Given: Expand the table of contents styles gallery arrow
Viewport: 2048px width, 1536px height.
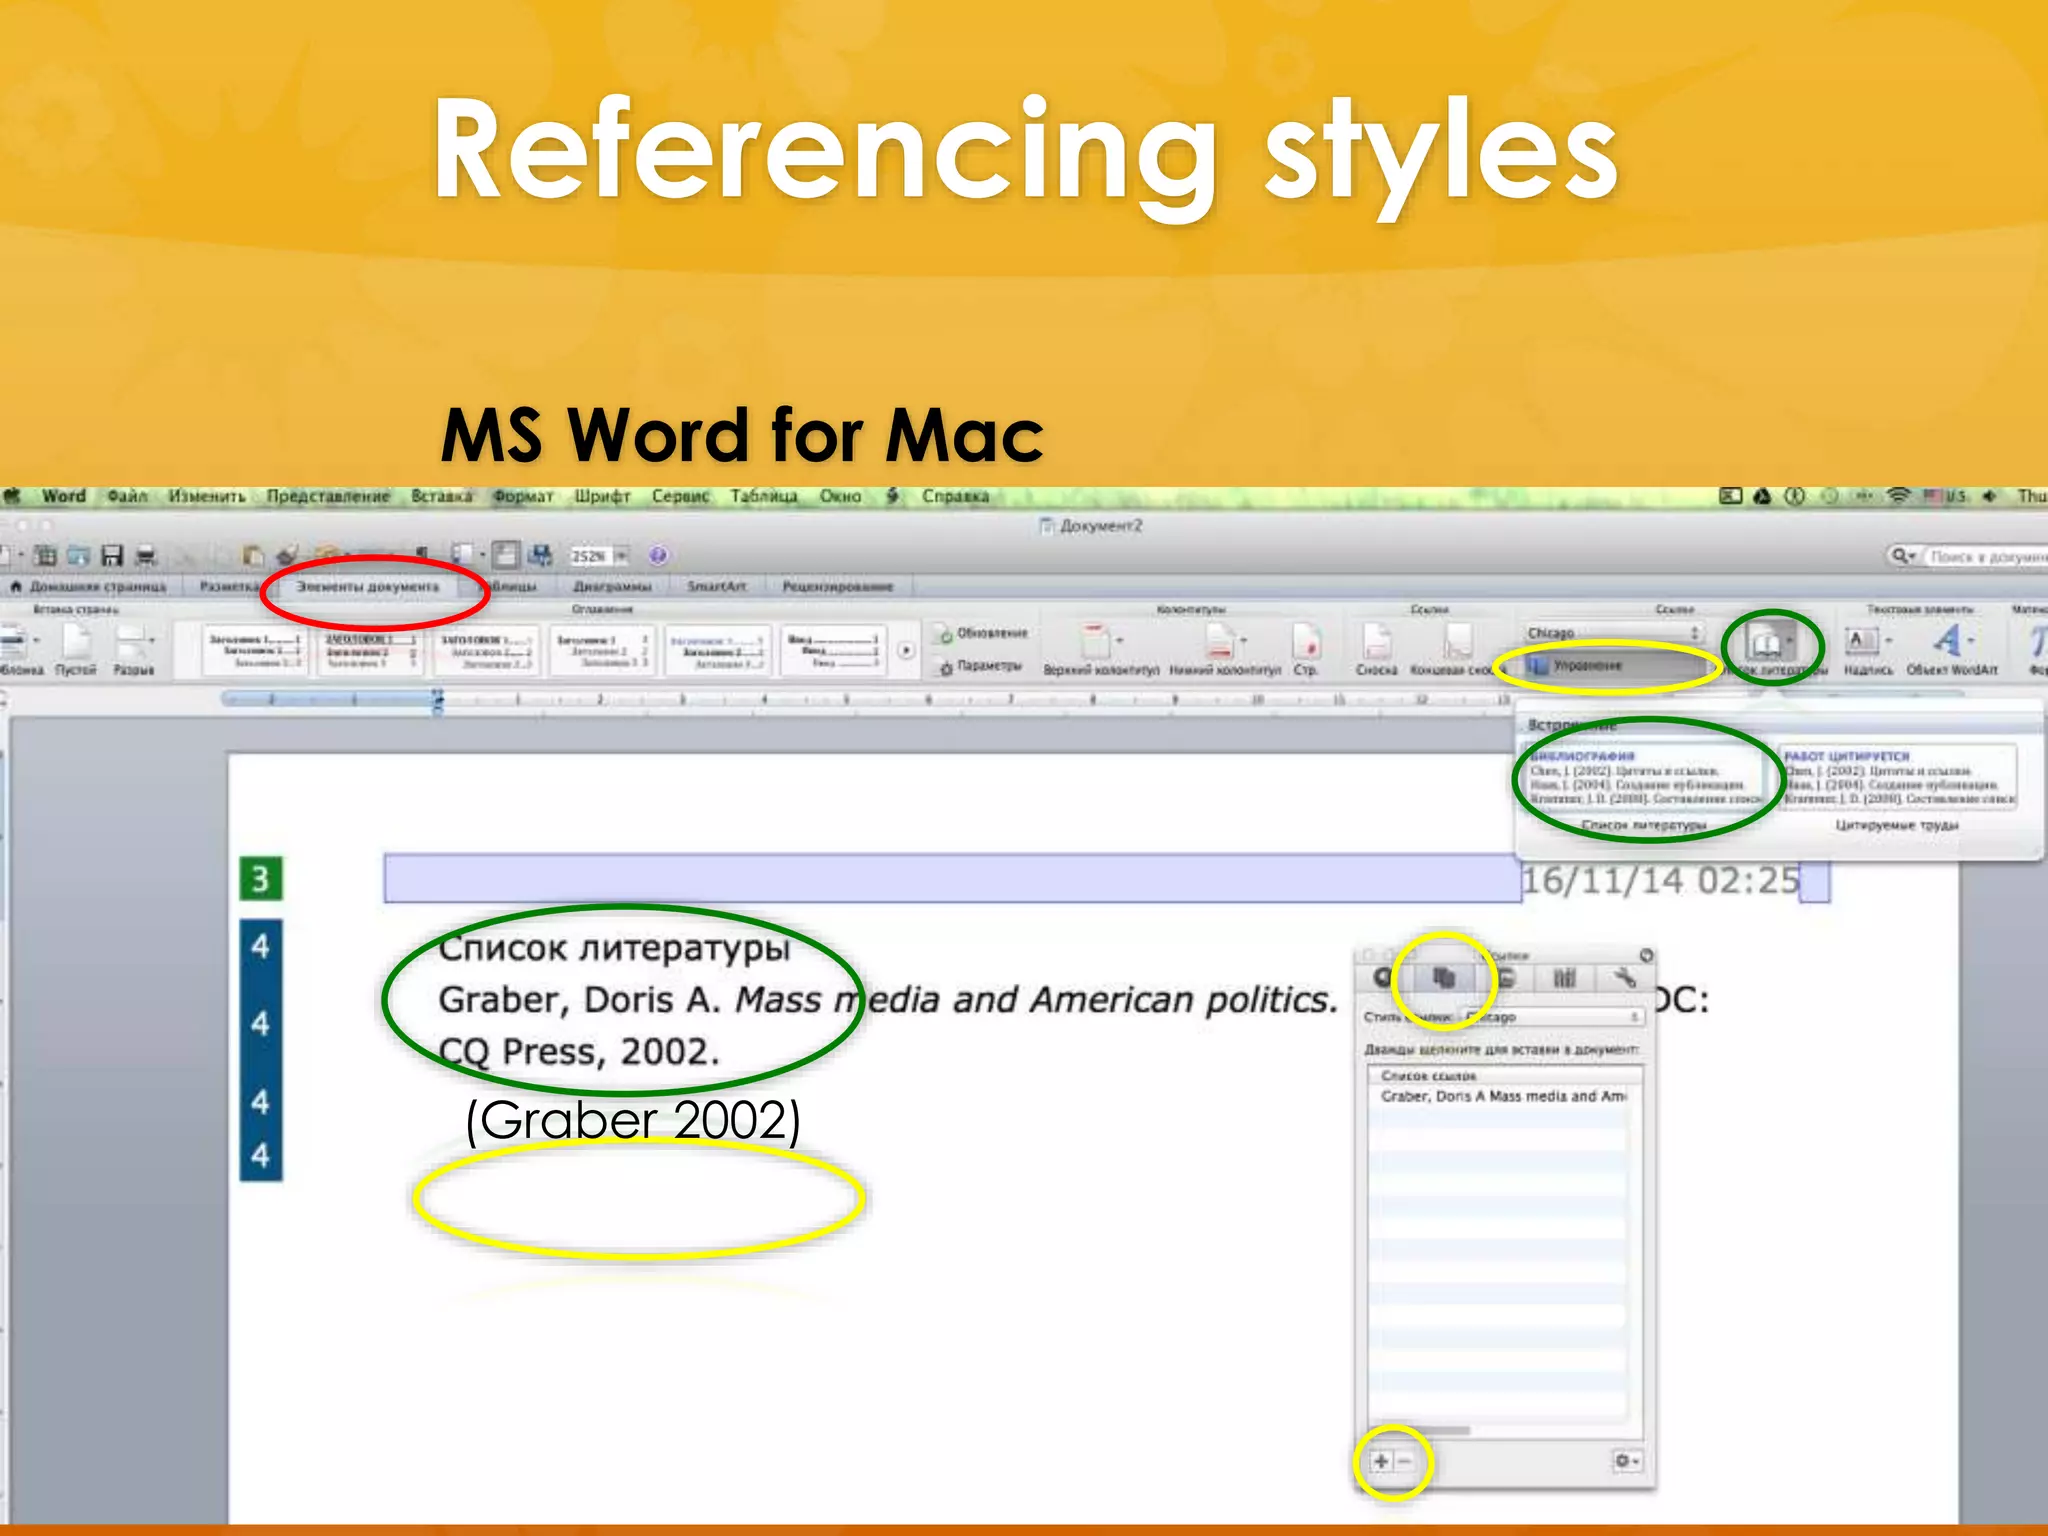Looking at the screenshot, I should coord(905,650).
